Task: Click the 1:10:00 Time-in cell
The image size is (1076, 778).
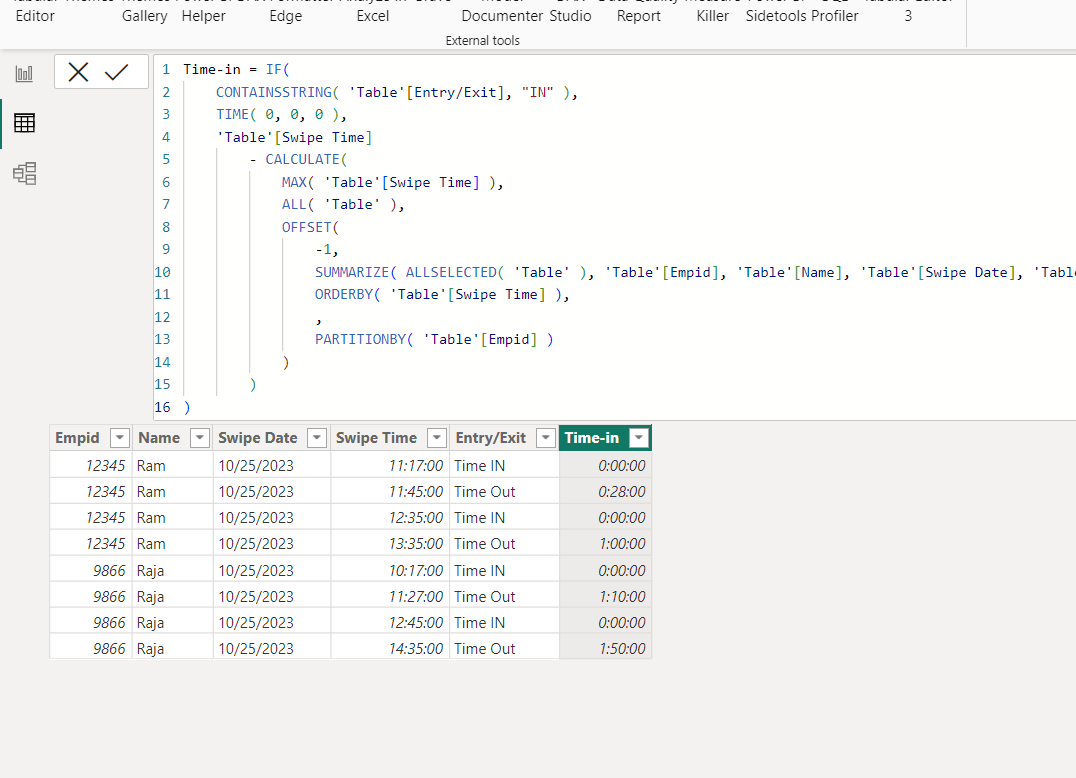Action: click(x=605, y=596)
